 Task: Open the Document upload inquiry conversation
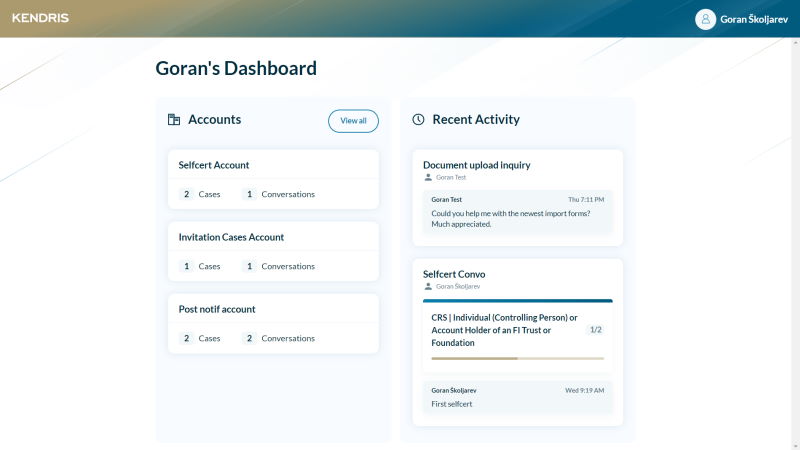click(x=476, y=165)
